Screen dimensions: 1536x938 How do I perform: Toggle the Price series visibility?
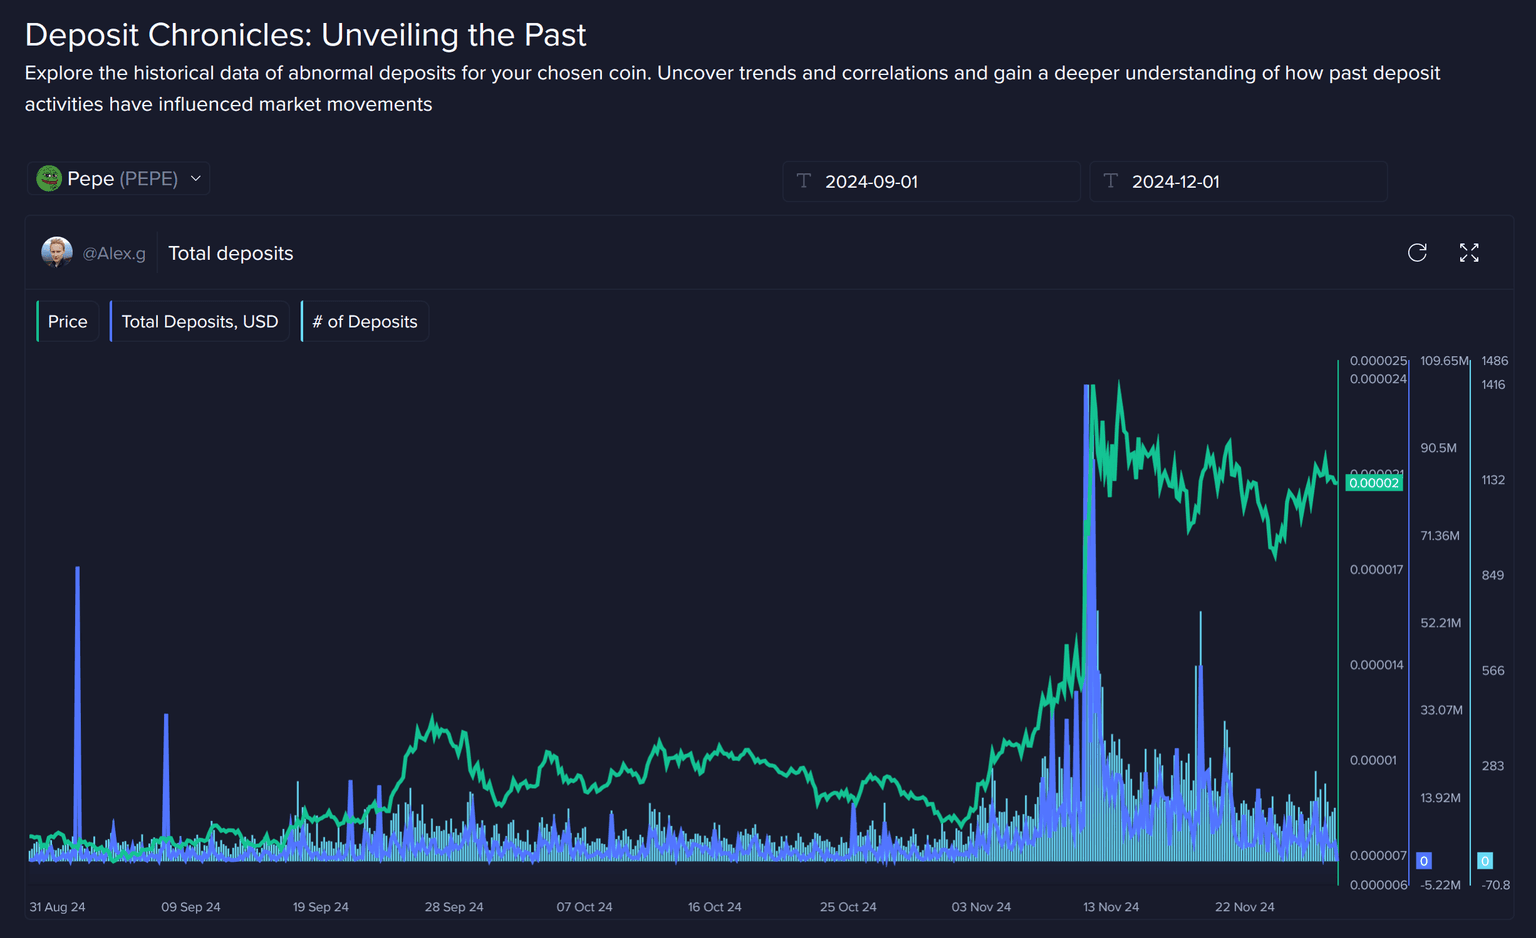pyautogui.click(x=68, y=322)
